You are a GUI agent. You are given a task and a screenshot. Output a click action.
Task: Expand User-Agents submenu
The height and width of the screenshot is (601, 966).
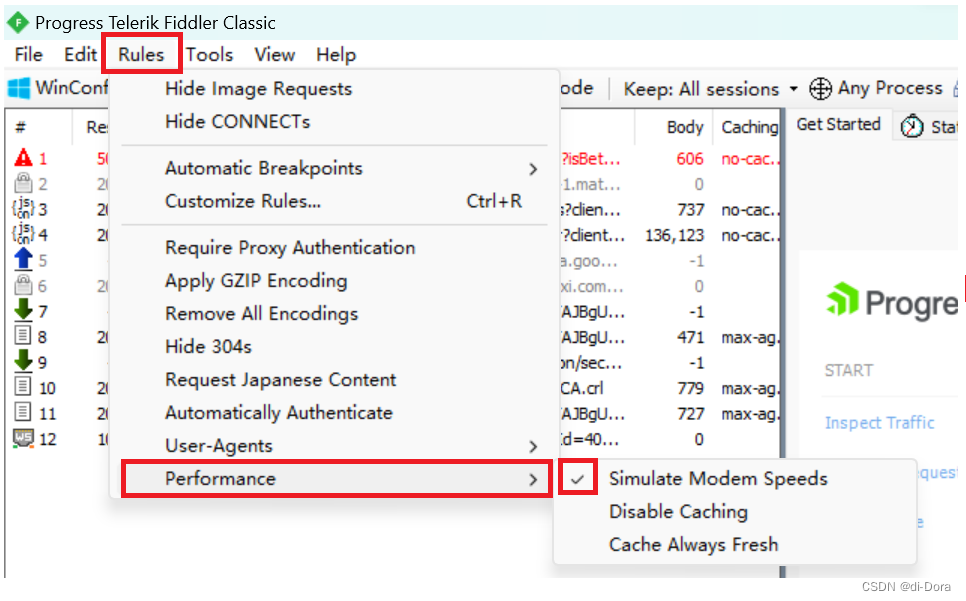pyautogui.click(x=335, y=446)
